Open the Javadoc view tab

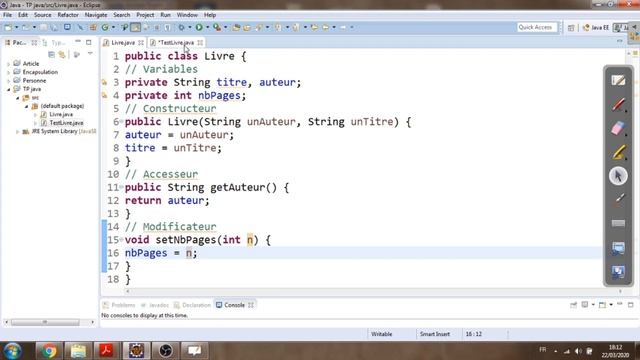click(155, 305)
